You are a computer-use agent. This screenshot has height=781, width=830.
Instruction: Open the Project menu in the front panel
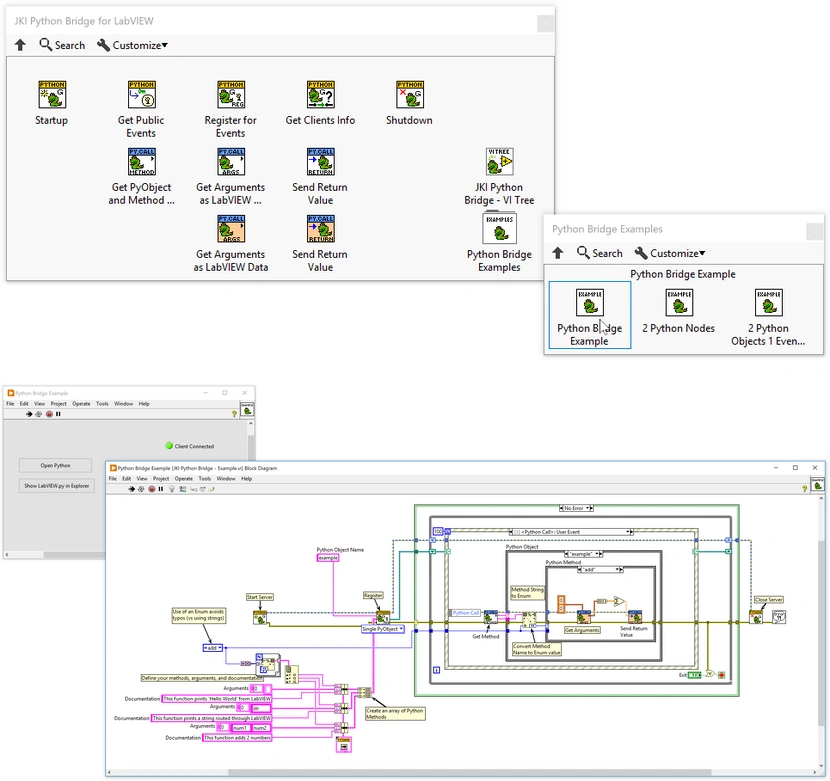click(59, 403)
